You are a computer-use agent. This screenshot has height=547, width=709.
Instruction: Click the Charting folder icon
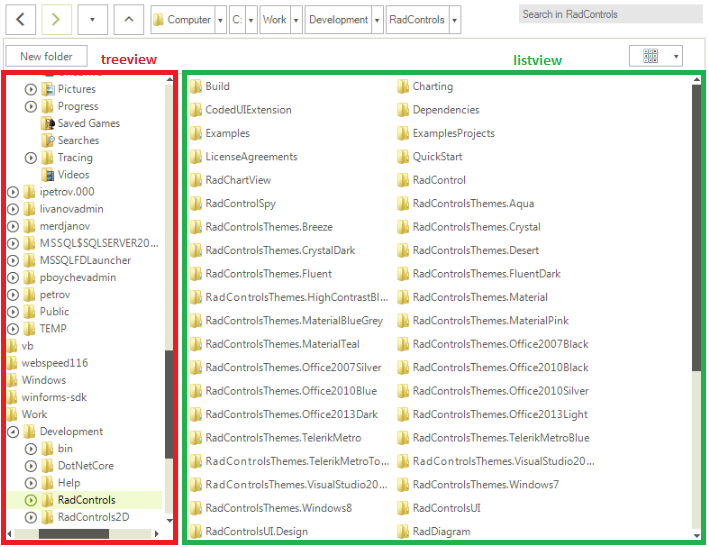(403, 86)
